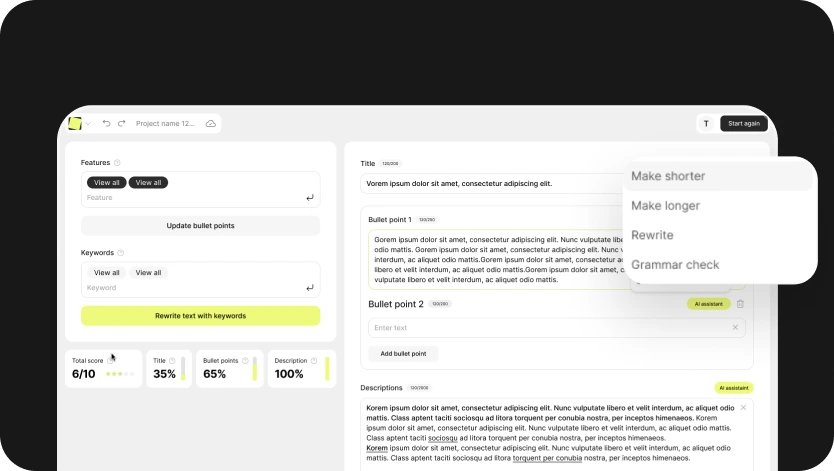Open AI assistant for Bullet point 2

pos(708,304)
